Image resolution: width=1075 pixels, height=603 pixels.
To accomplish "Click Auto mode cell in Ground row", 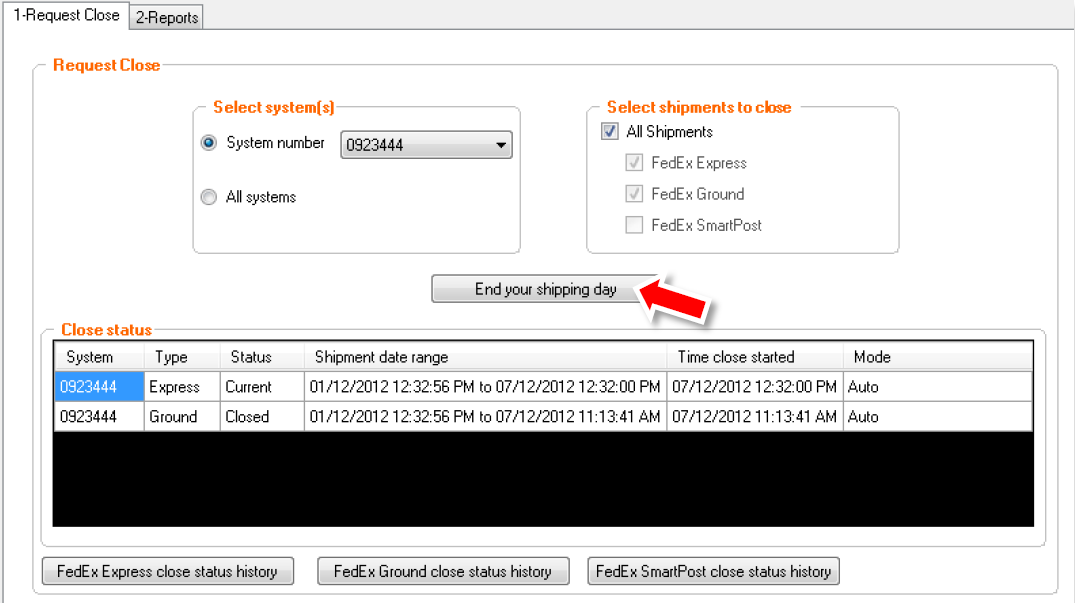I will click(x=938, y=417).
